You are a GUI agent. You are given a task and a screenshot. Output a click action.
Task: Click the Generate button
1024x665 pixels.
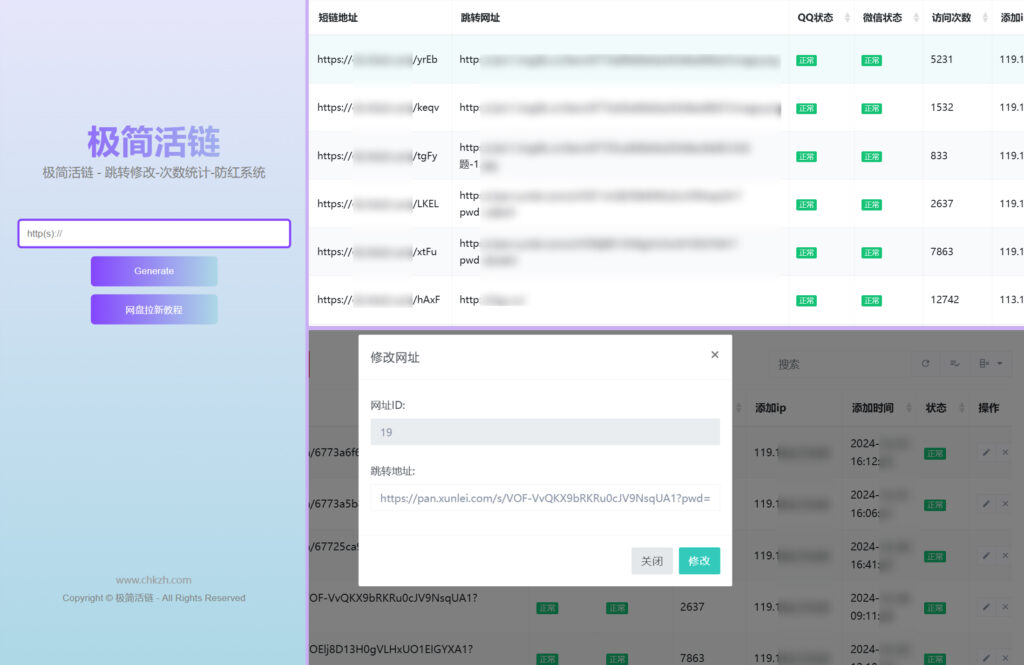pyautogui.click(x=153, y=271)
